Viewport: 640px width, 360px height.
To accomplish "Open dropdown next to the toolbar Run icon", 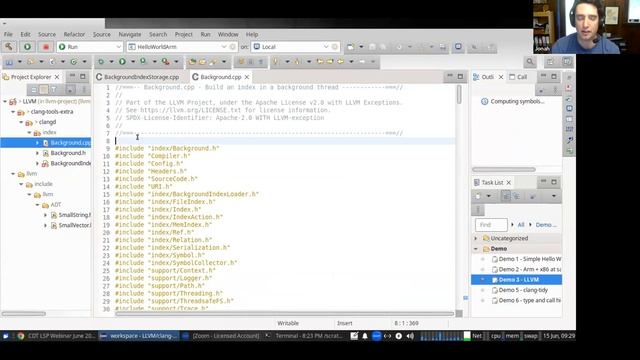I will pyautogui.click(x=133, y=62).
